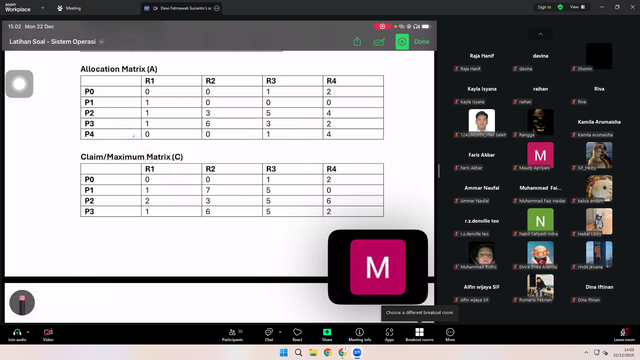
Task: Select the pink pencil tool thumbnail
Action: (22, 302)
